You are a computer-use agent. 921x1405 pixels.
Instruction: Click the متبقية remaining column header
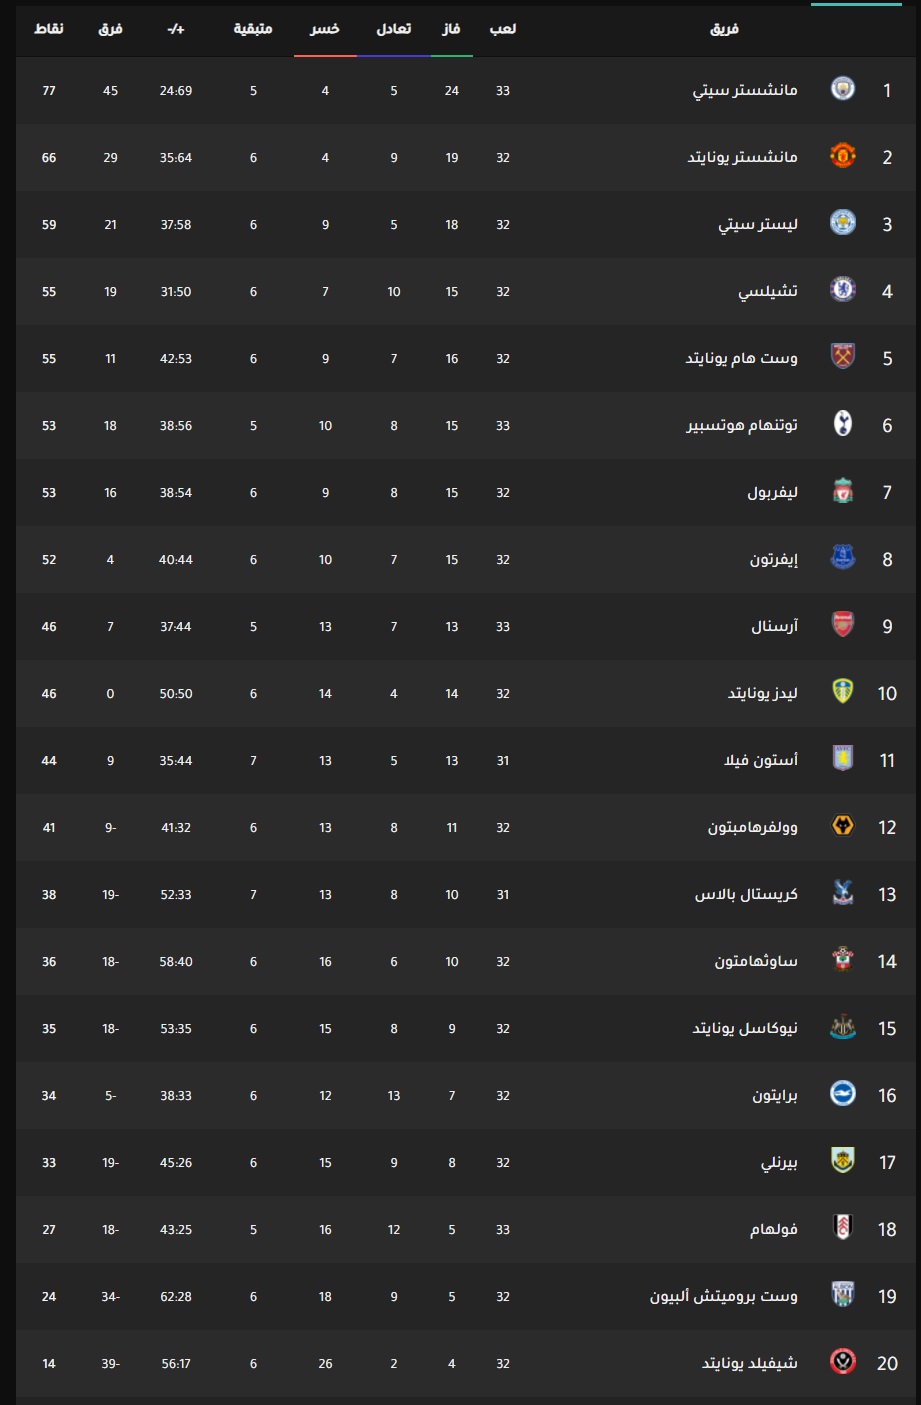coord(253,29)
